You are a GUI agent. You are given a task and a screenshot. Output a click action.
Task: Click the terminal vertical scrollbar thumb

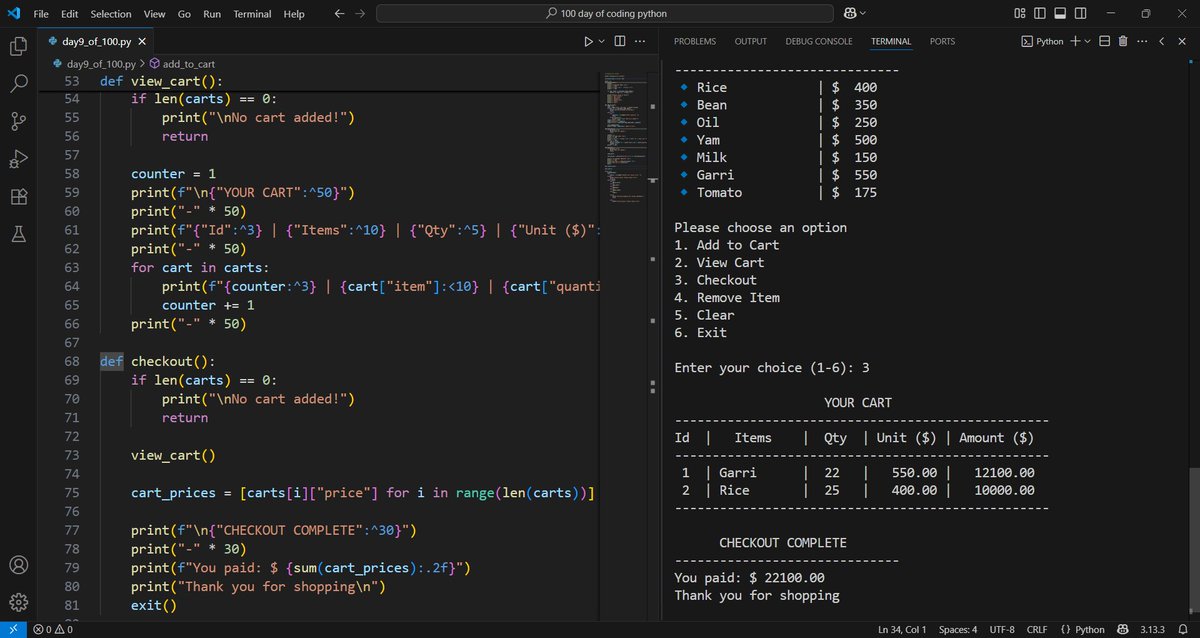(x=1193, y=540)
